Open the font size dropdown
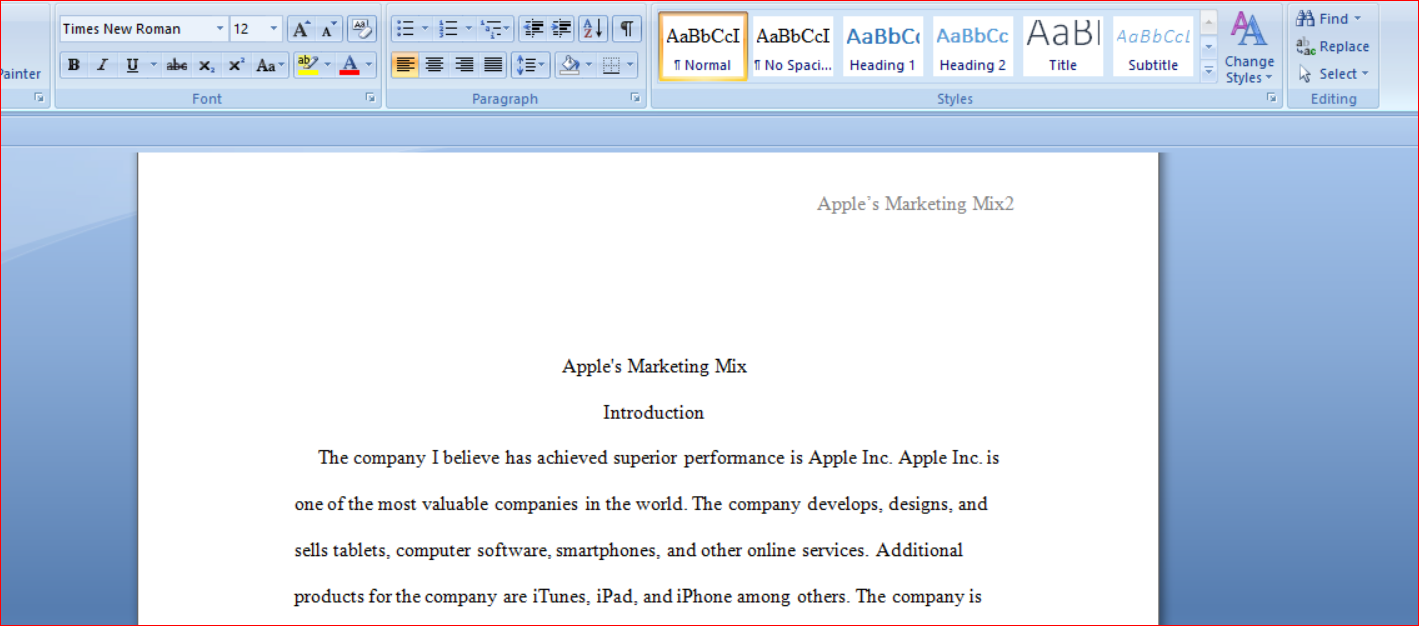This screenshot has width=1419, height=626. coord(274,28)
